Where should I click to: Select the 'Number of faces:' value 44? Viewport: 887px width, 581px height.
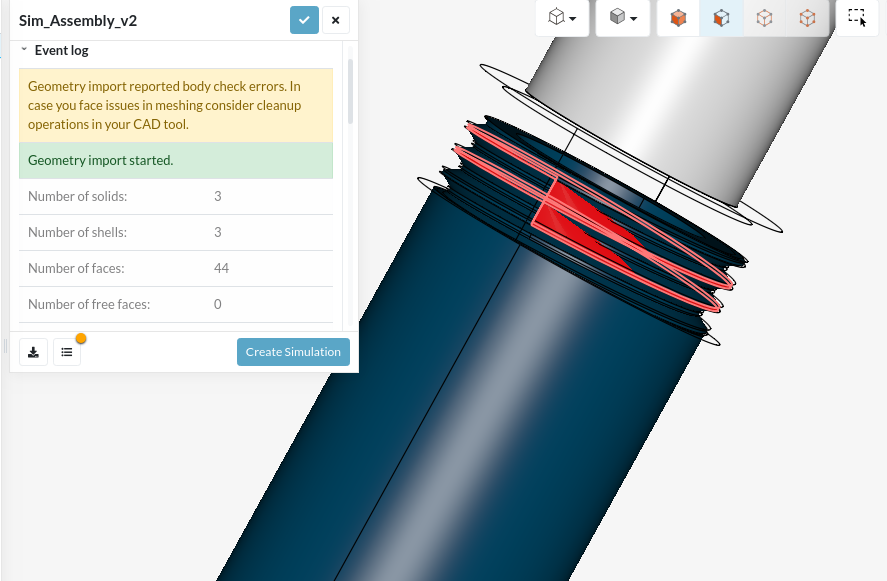pyautogui.click(x=221, y=268)
